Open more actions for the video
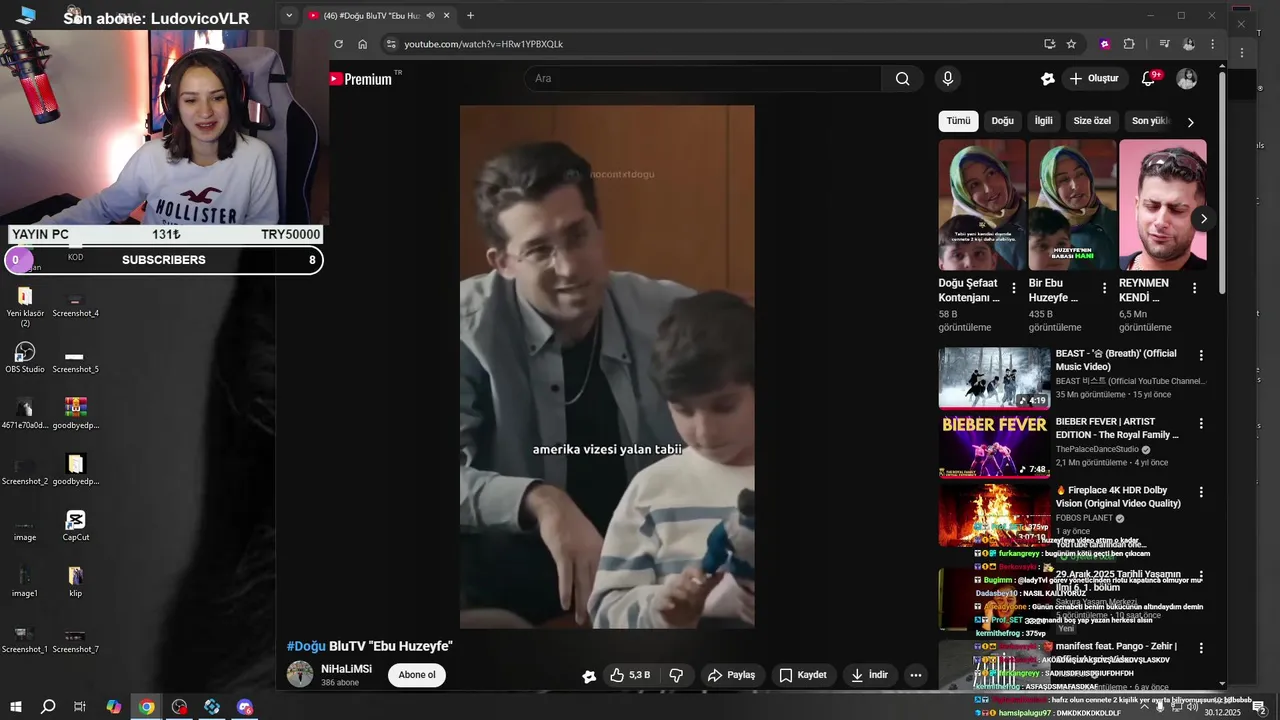The height and width of the screenshot is (720, 1280). pyautogui.click(x=915, y=675)
